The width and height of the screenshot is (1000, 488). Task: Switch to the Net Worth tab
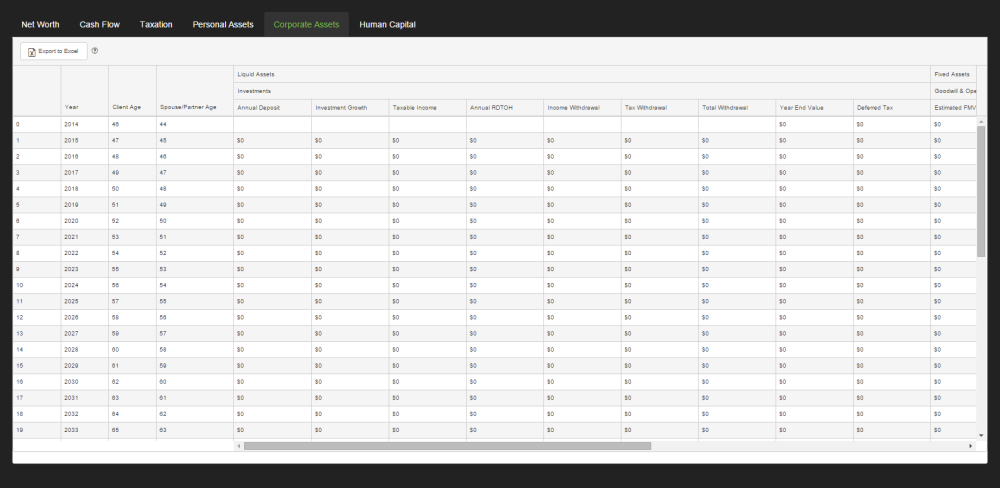(x=40, y=24)
